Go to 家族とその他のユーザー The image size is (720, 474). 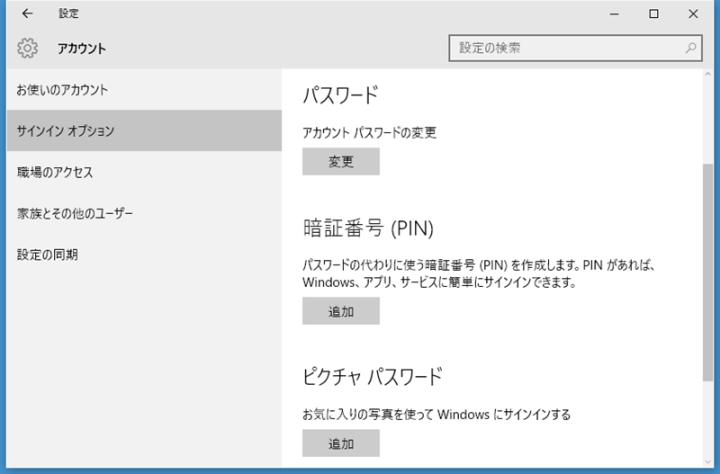tap(144, 214)
